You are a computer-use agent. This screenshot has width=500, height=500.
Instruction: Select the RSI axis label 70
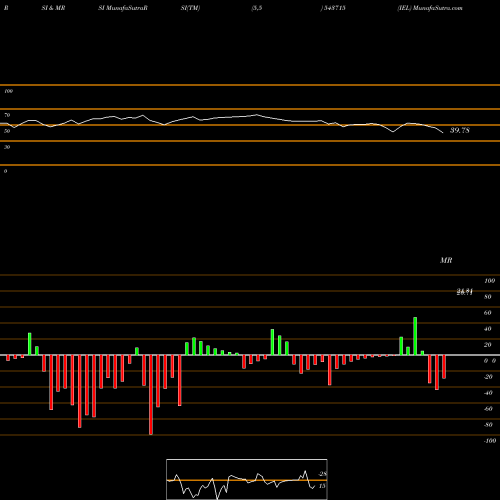click(7, 115)
